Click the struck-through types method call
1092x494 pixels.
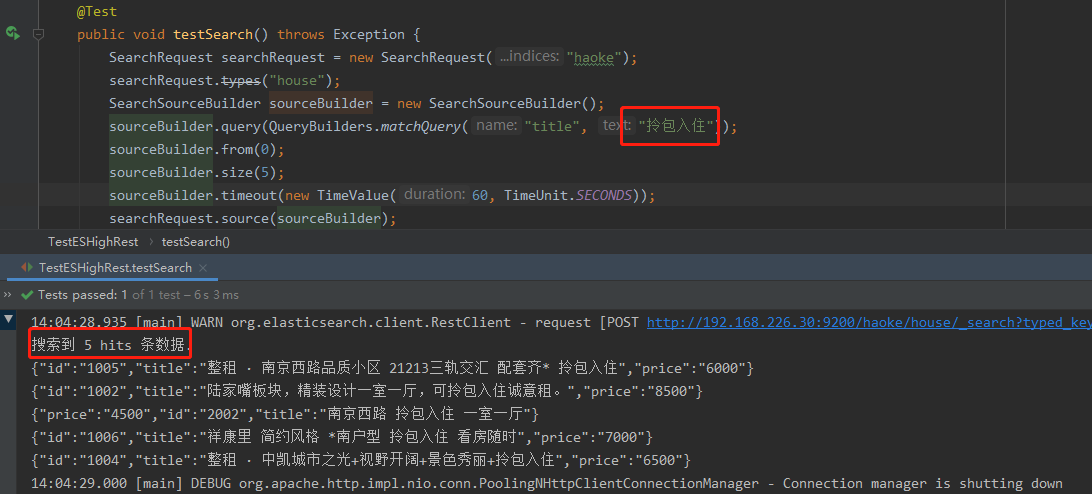[x=241, y=80]
